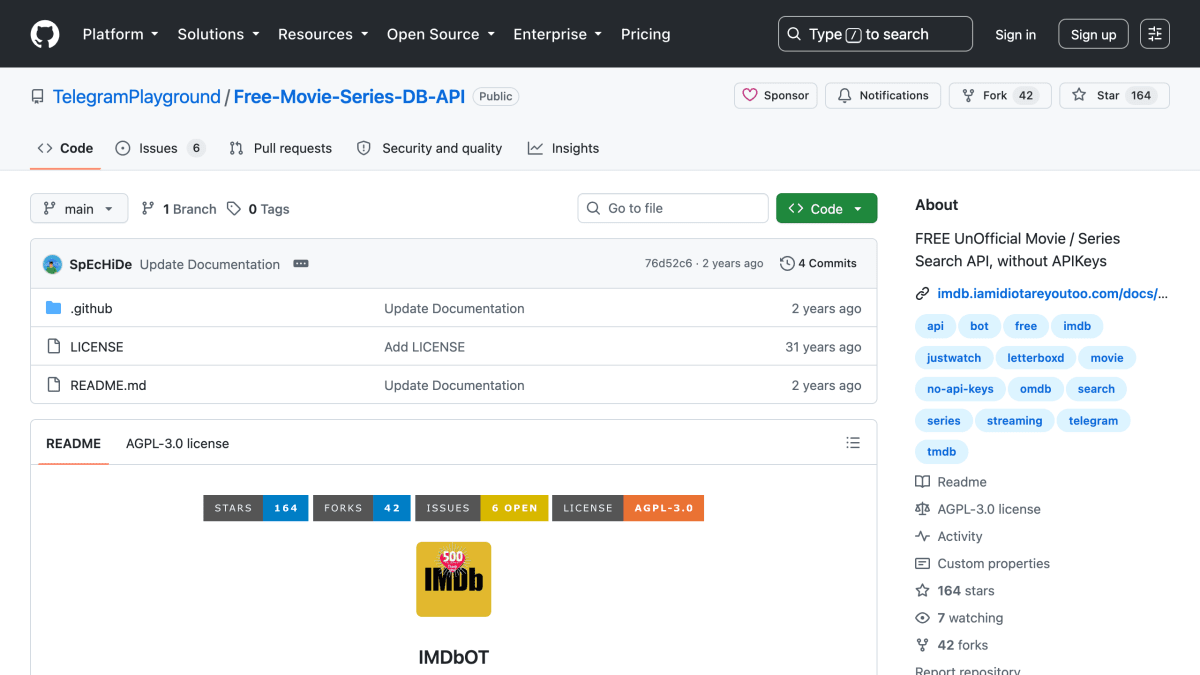Select the AGPL-3.0 license tab
The width and height of the screenshot is (1200, 675).
[x=177, y=443]
